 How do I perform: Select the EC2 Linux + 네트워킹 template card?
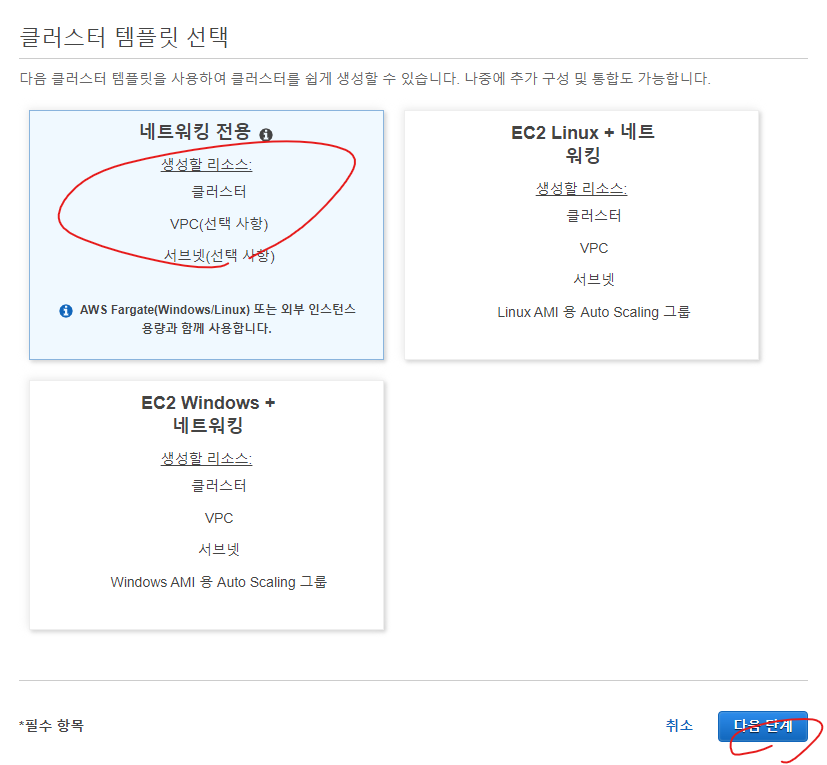pos(581,235)
